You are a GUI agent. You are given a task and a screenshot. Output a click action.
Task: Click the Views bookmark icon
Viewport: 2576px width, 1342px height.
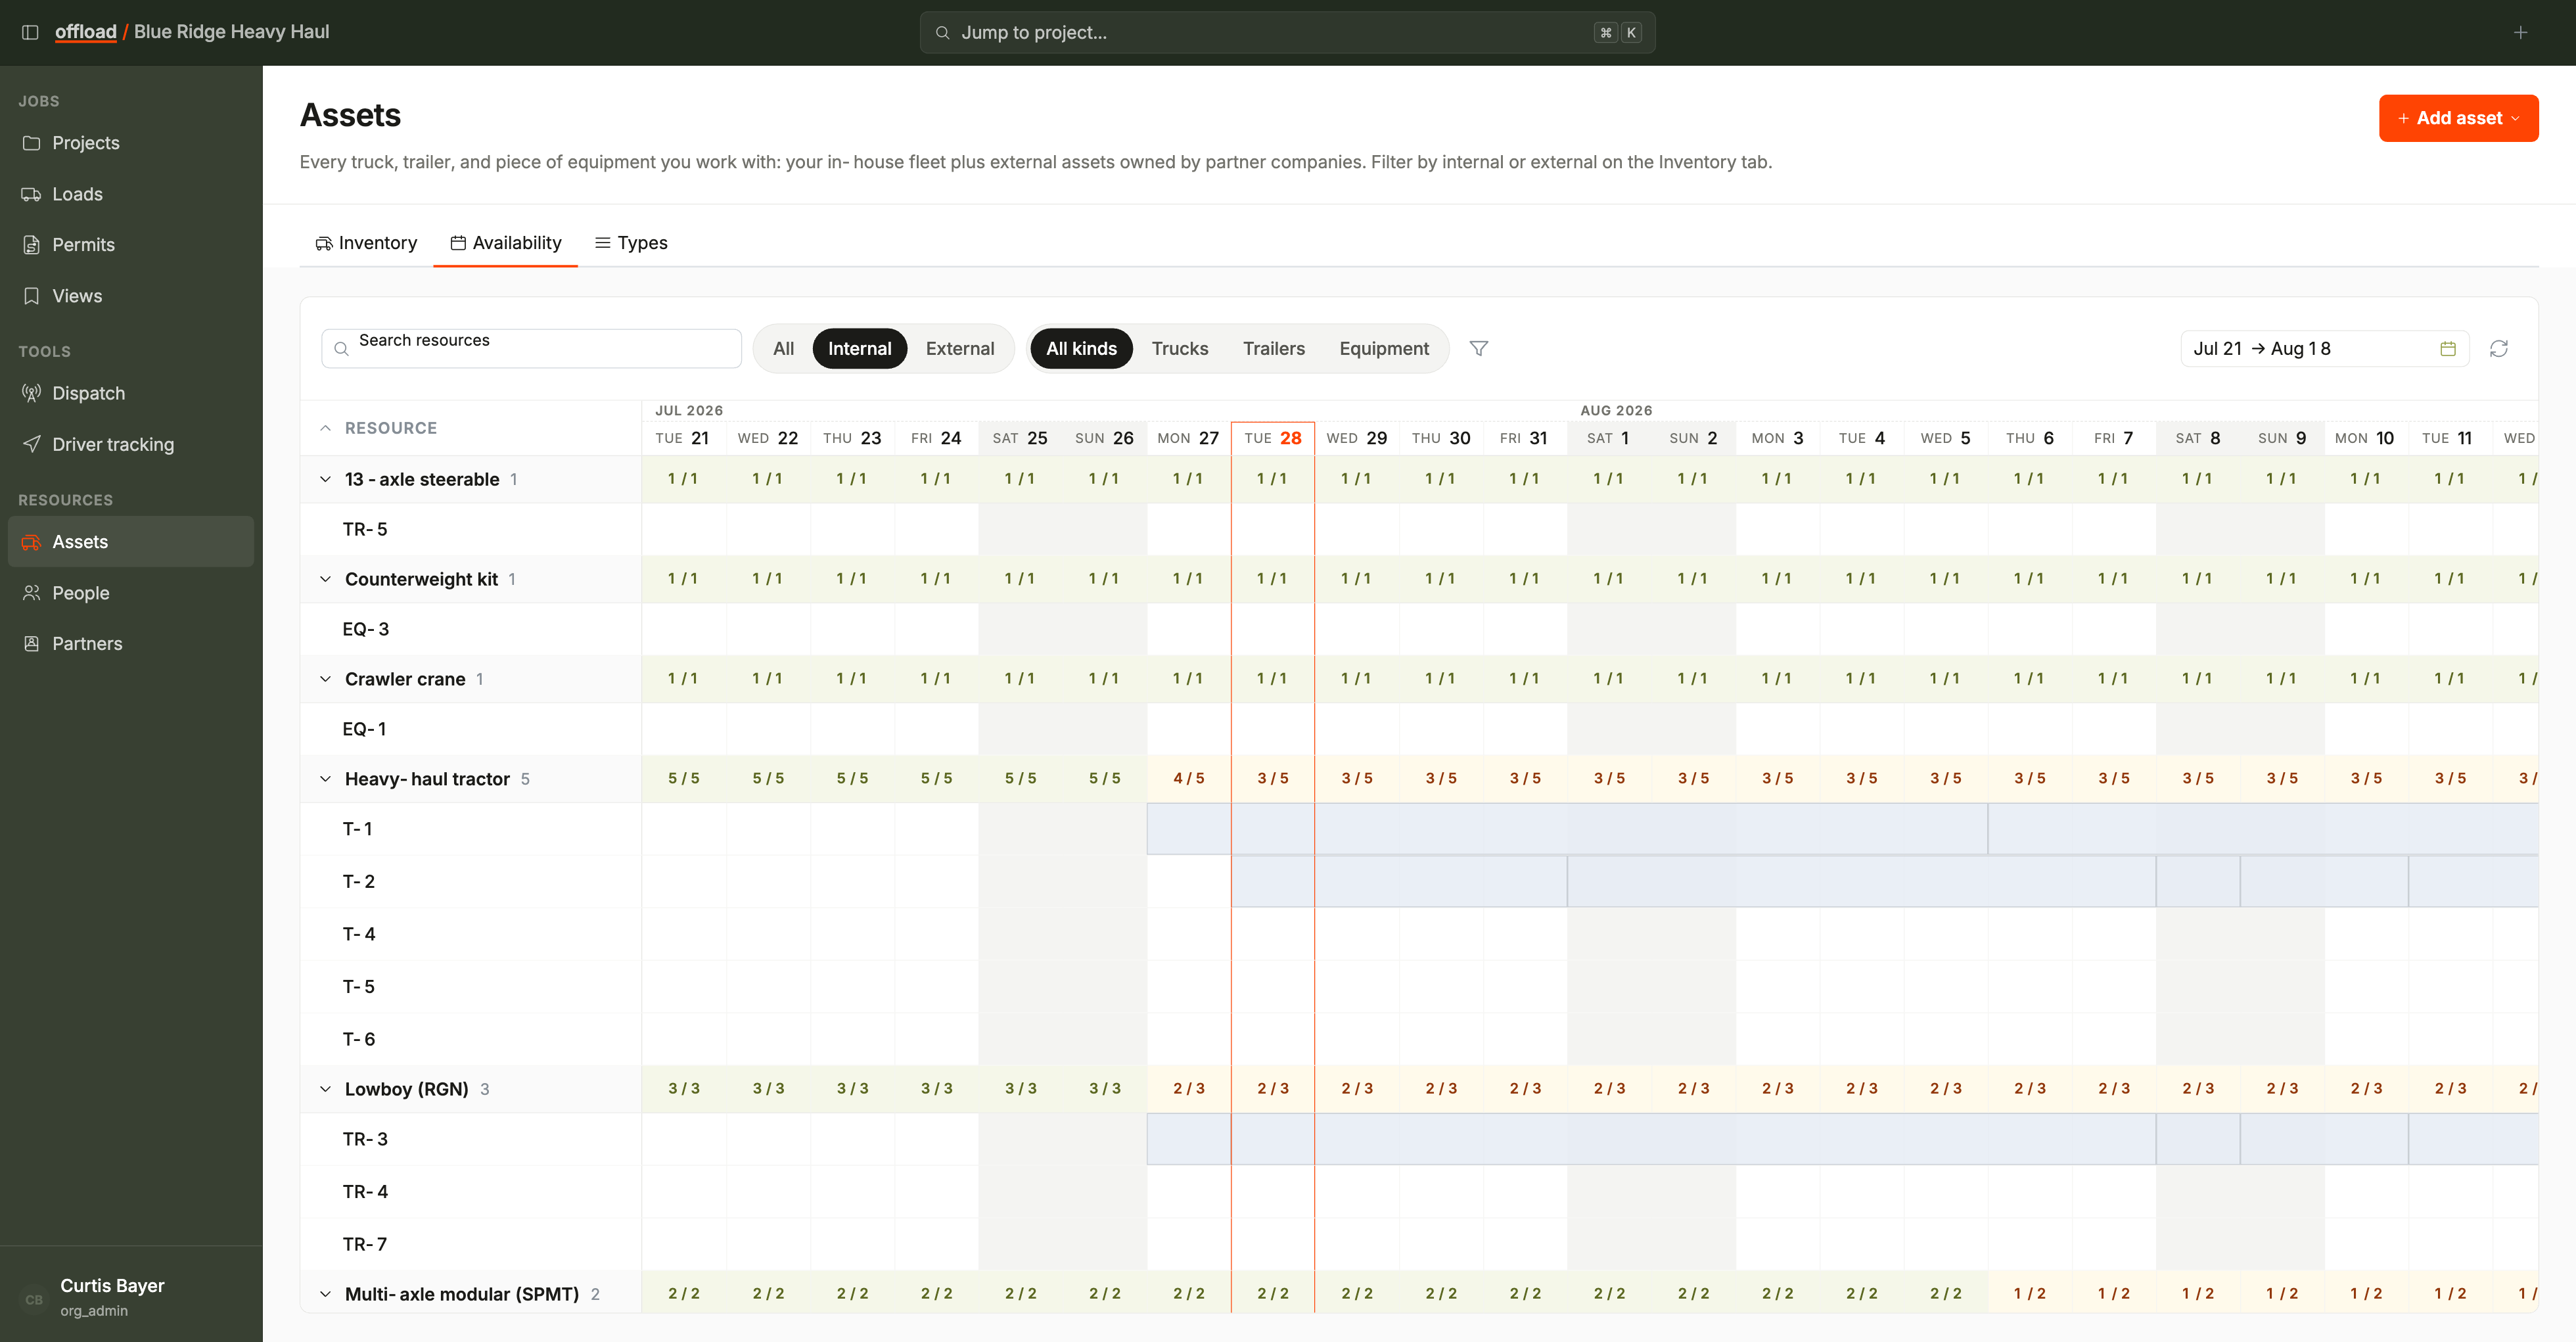point(32,296)
